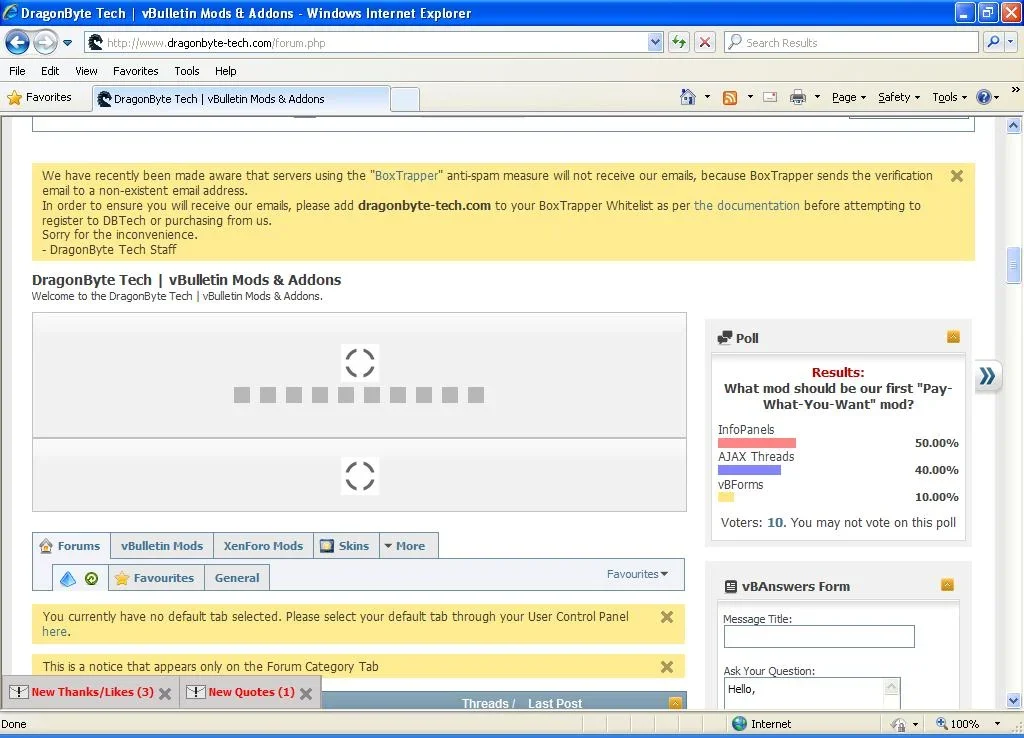Expand the Print dropdown arrow
This screenshot has width=1024, height=738.
[x=817, y=97]
